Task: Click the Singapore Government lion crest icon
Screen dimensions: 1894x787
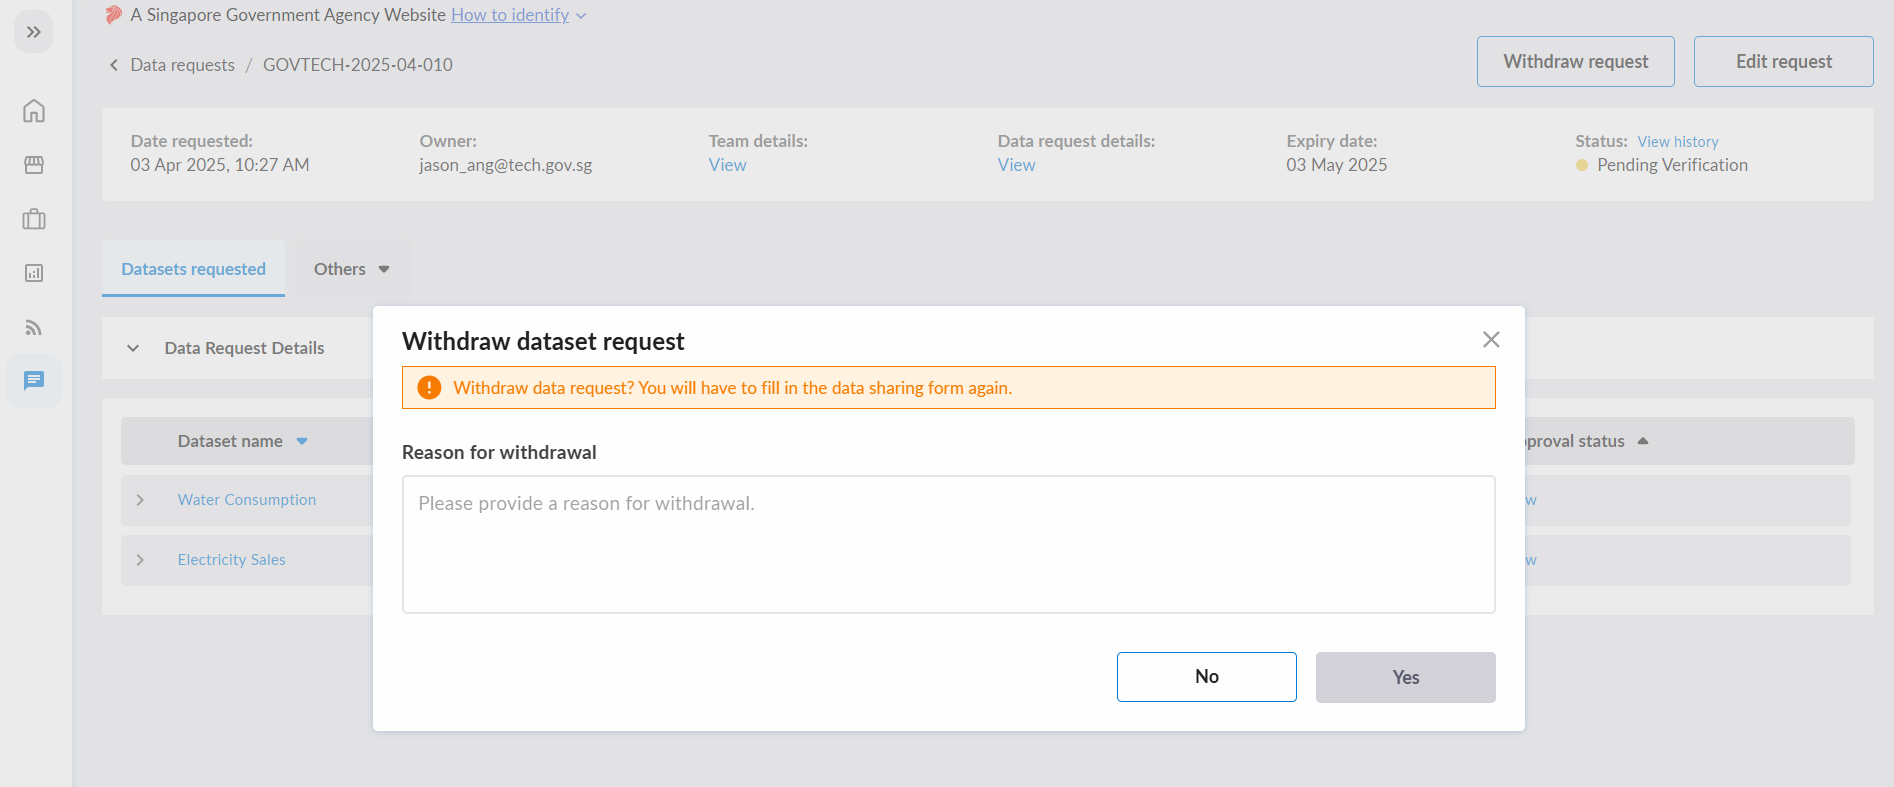Action: pos(113,15)
